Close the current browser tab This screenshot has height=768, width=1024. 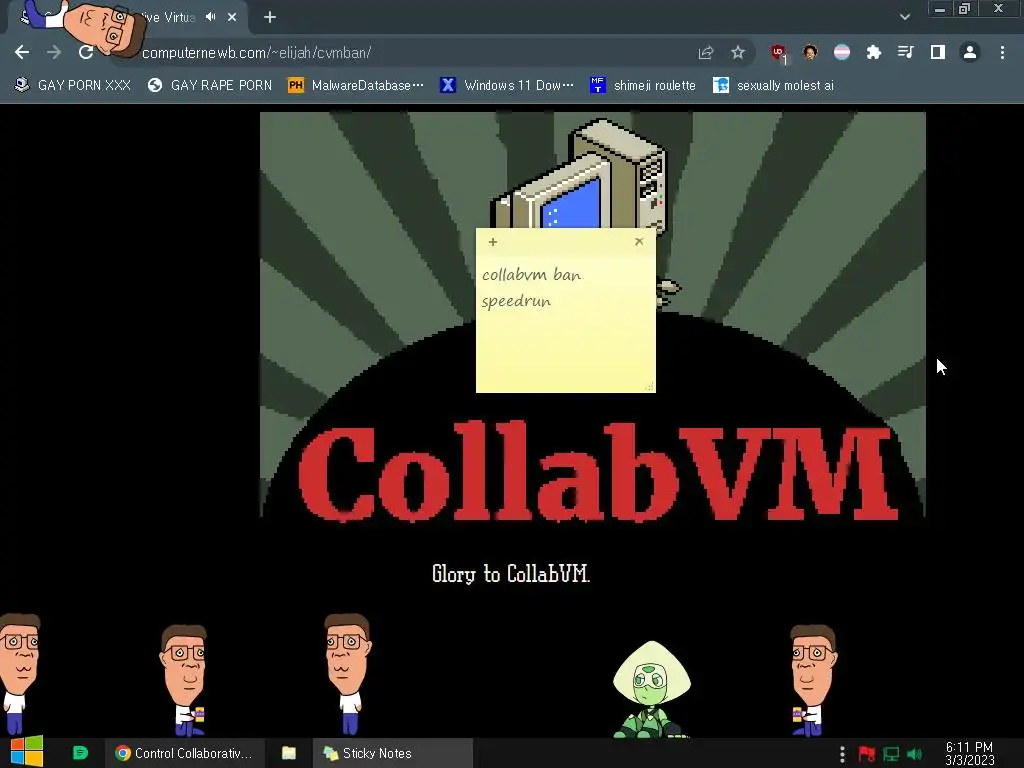pos(232,17)
